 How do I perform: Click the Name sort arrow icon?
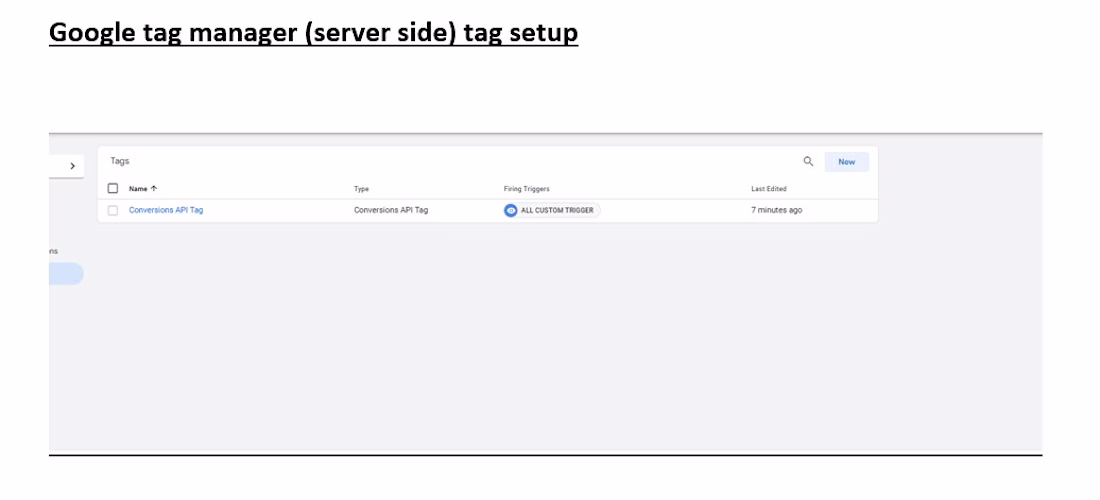point(154,189)
